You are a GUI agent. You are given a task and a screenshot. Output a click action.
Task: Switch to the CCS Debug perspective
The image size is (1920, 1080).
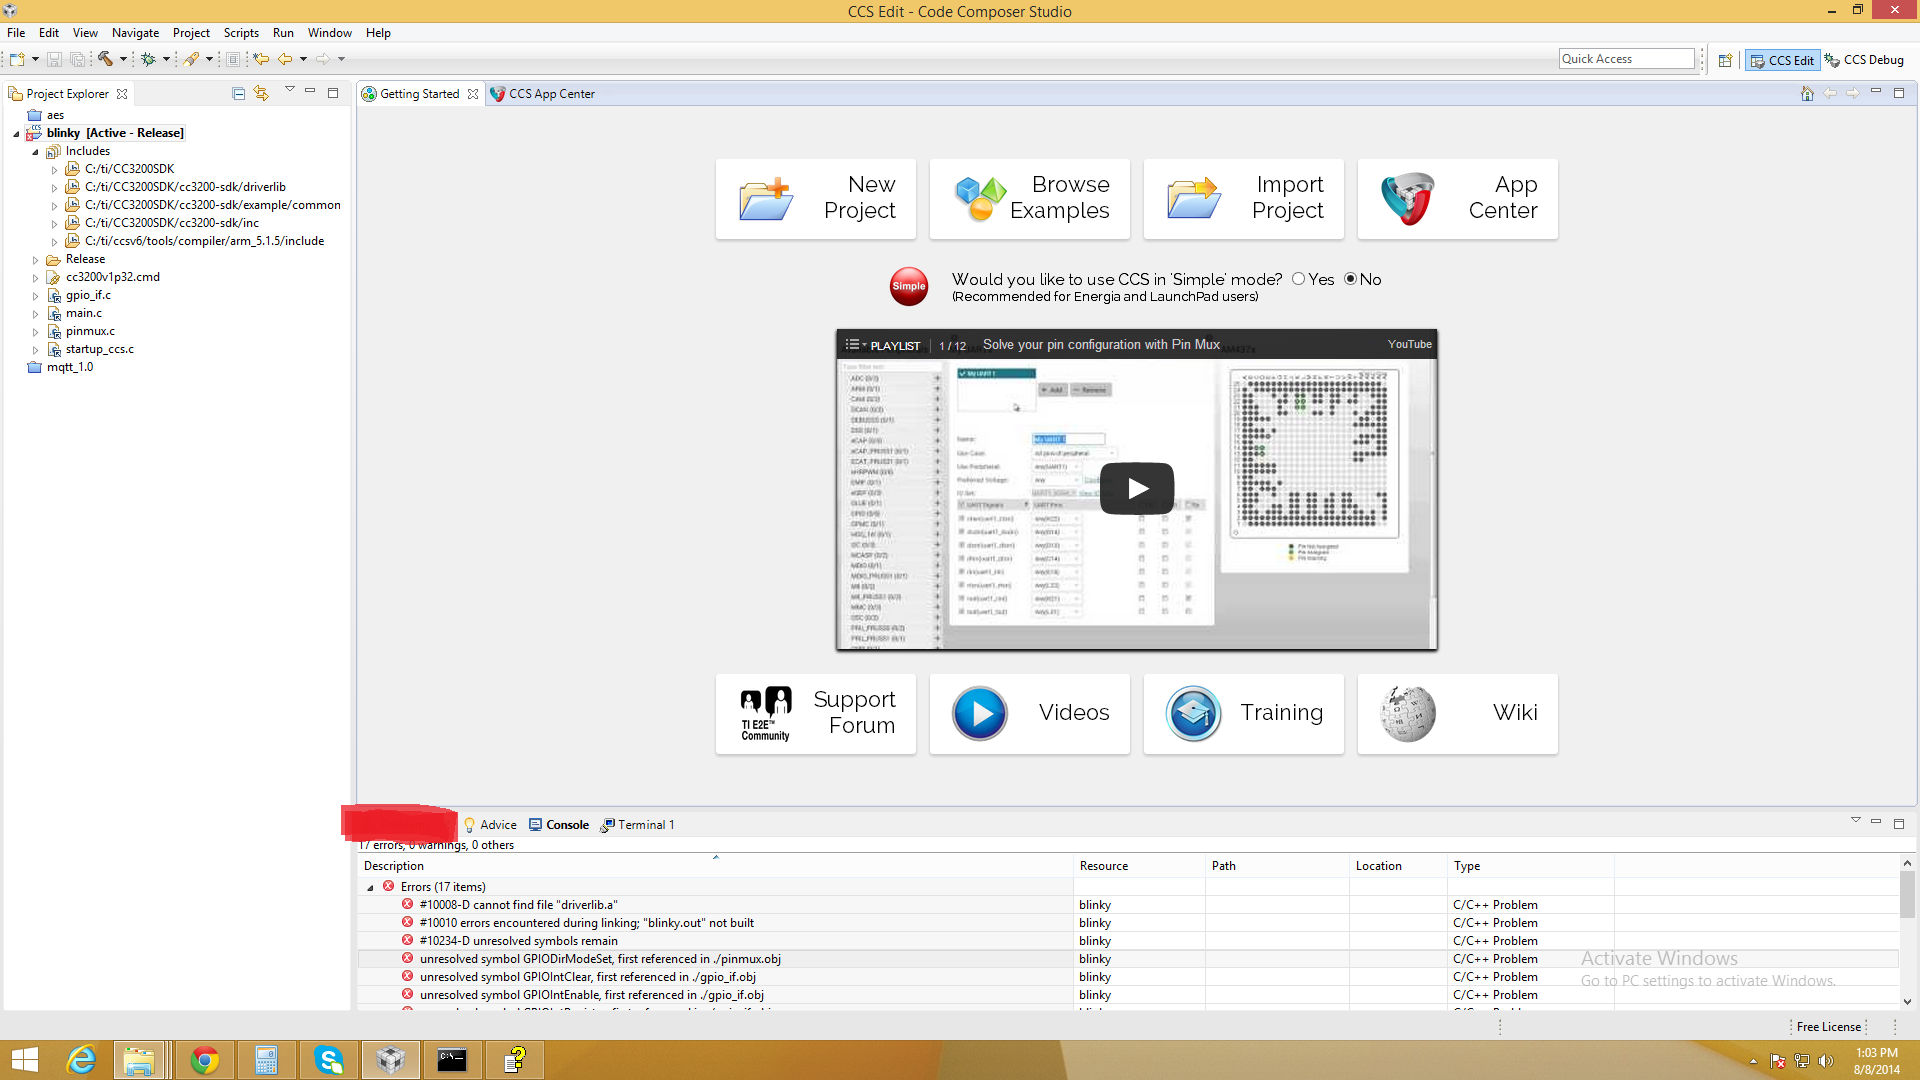coord(1864,60)
